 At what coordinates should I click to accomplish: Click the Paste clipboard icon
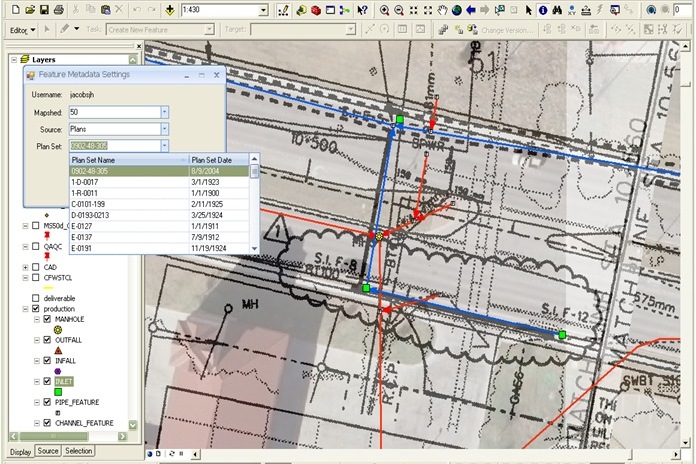pyautogui.click(x=106, y=9)
